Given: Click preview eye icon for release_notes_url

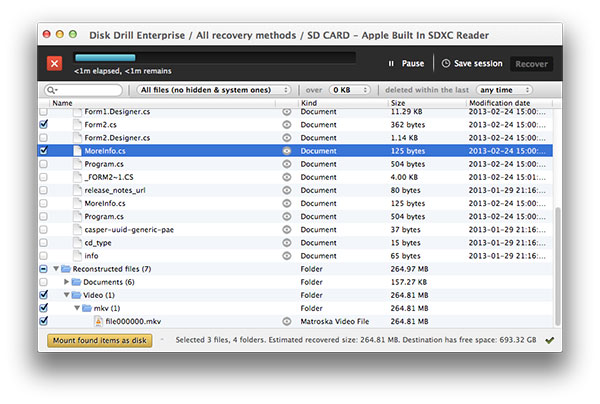Looking at the screenshot, I should point(287,190).
